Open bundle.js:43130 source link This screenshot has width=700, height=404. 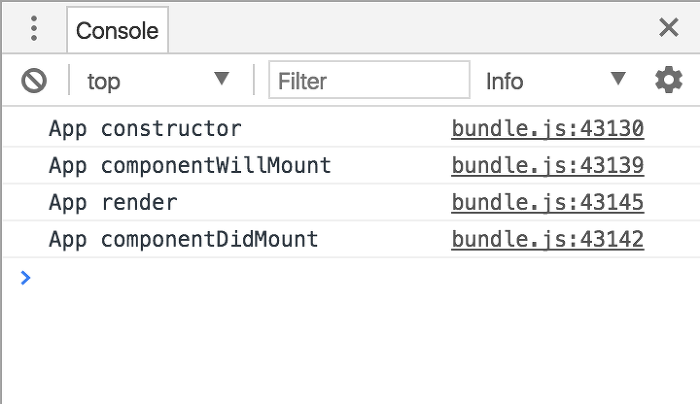click(547, 129)
